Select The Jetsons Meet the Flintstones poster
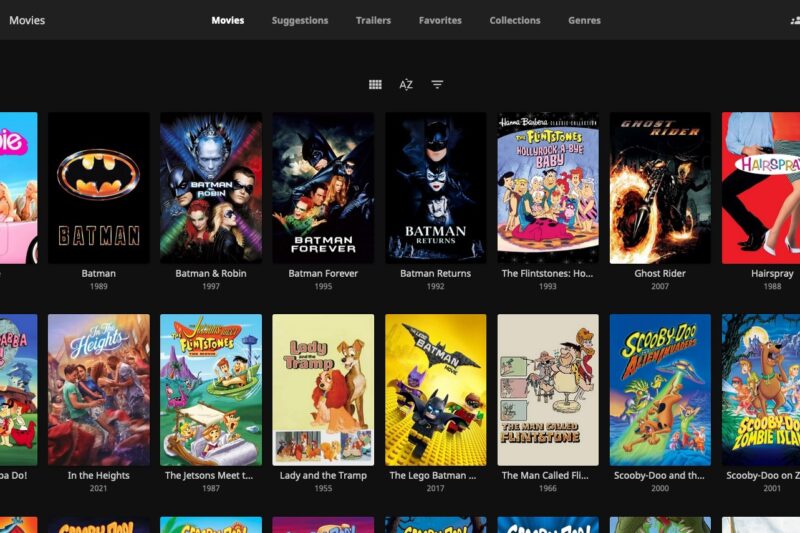Image resolution: width=800 pixels, height=533 pixels. pyautogui.click(x=211, y=390)
